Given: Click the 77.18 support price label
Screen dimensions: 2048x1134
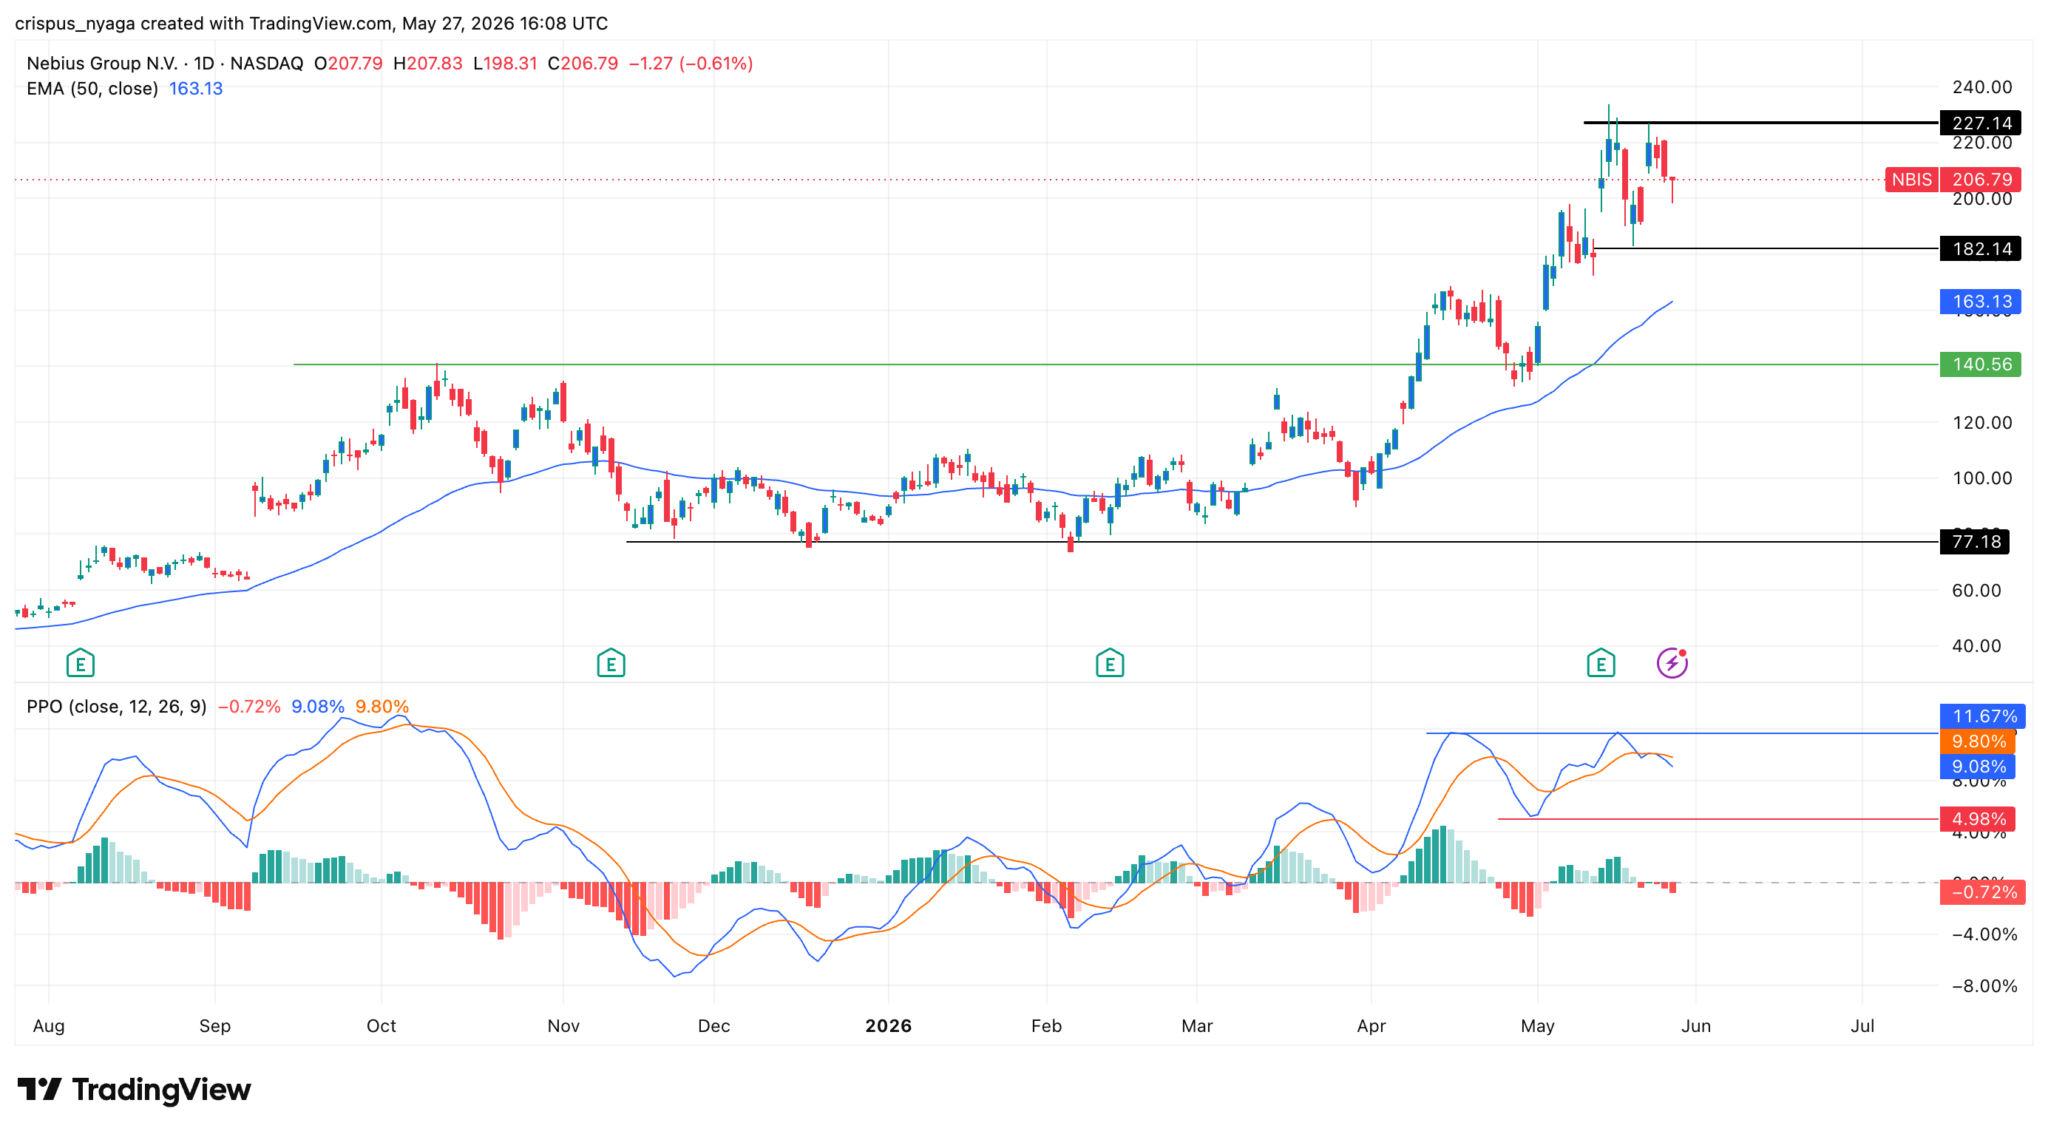Looking at the screenshot, I should click(1974, 541).
